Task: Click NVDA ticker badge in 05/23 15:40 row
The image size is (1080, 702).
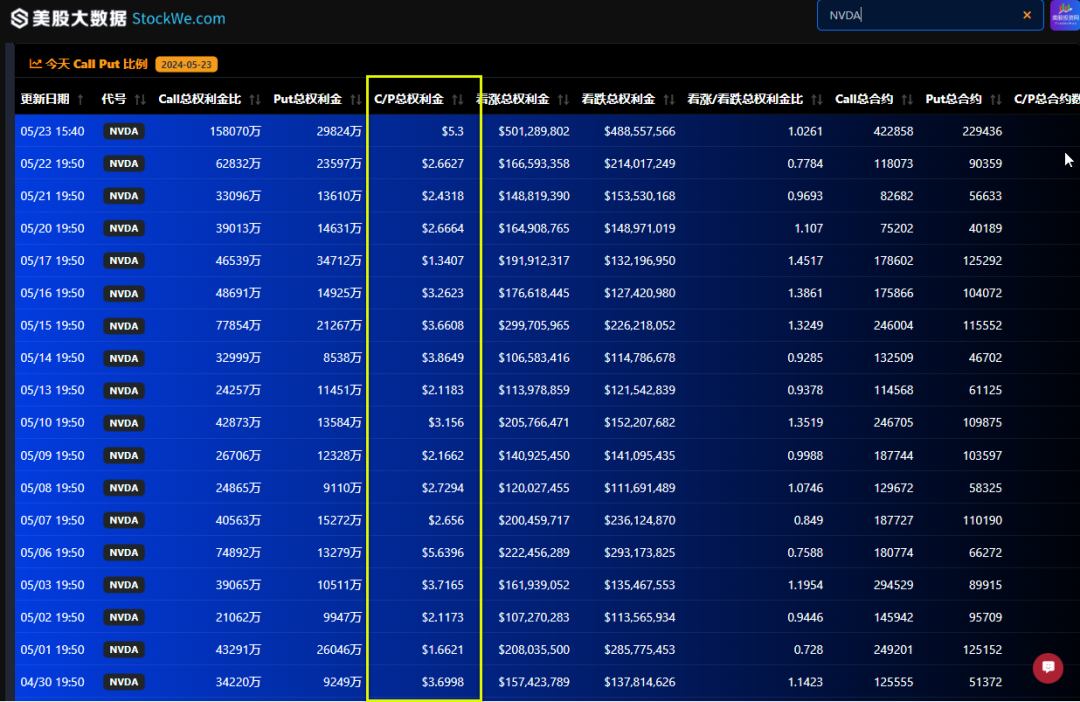Action: tap(124, 131)
